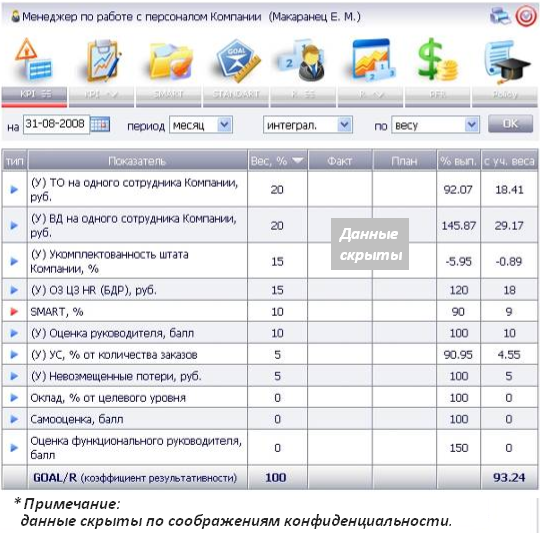Expand the интеграл. dropdown
The image size is (540, 533).
coord(344,124)
